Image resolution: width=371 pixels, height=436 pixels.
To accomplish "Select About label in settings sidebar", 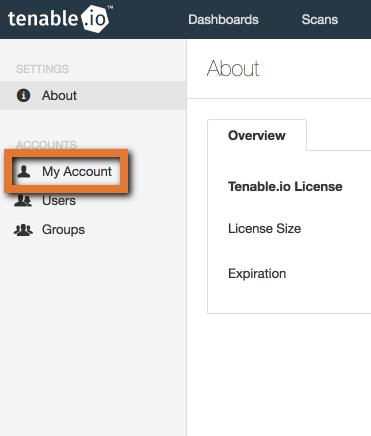I will (59, 96).
